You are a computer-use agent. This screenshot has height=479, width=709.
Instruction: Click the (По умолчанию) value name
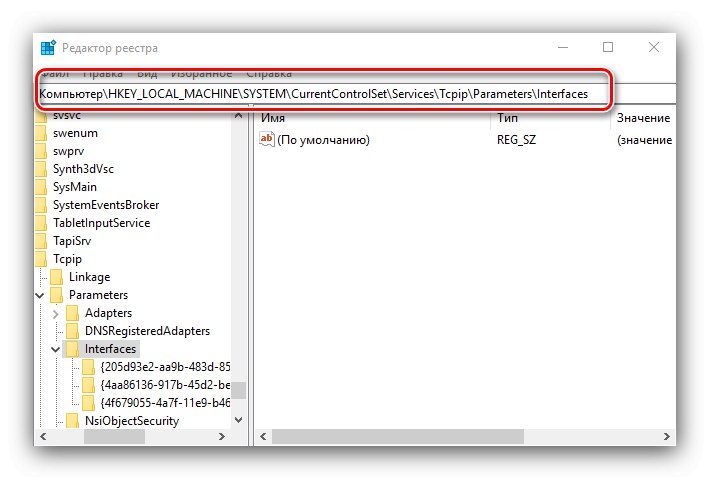[x=323, y=140]
